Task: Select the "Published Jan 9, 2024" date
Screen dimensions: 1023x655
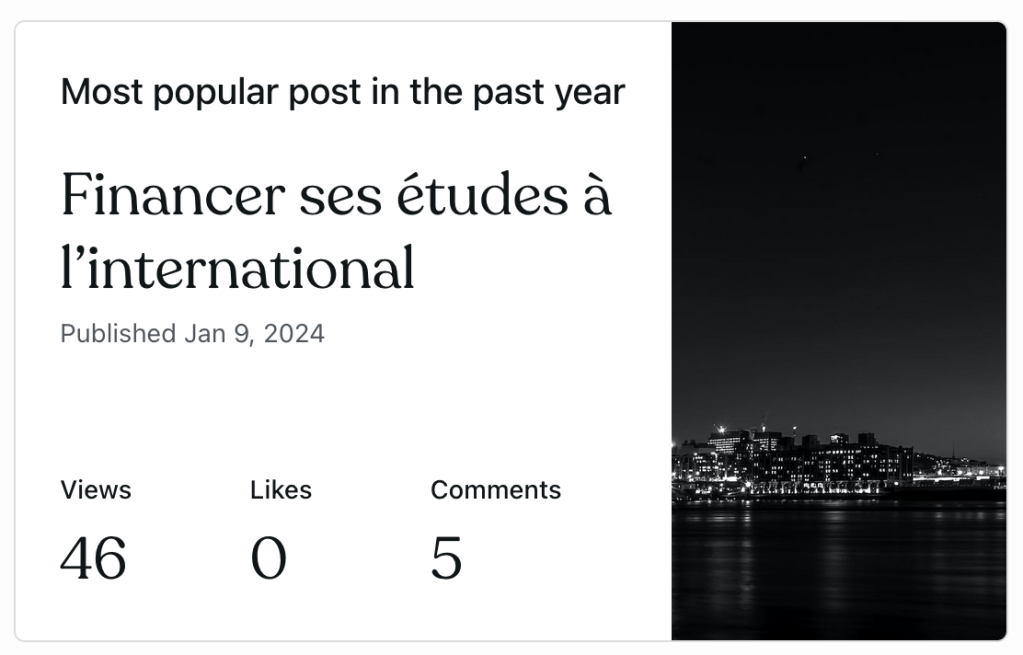Action: [x=192, y=333]
